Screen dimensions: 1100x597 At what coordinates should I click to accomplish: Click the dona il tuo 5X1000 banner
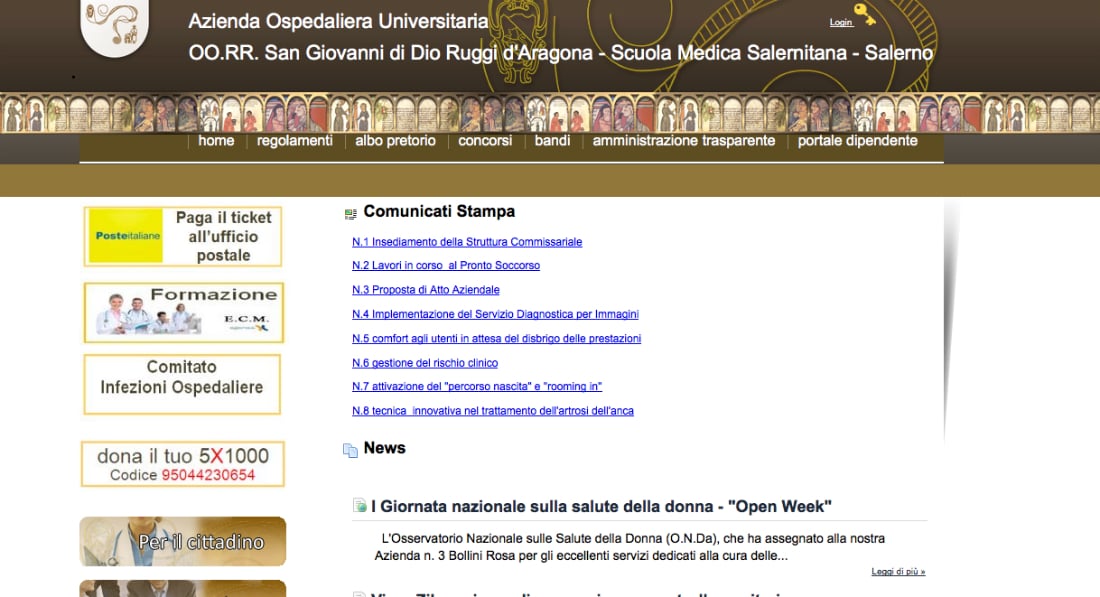(x=182, y=465)
